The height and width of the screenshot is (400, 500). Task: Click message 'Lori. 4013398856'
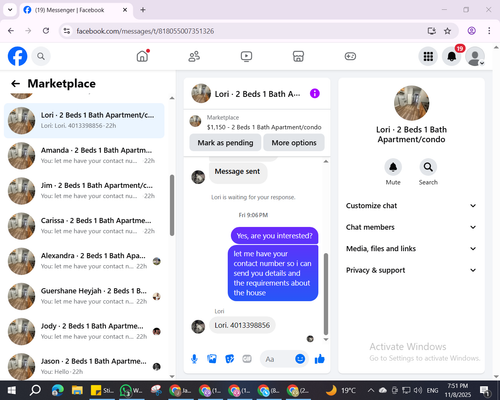pyautogui.click(x=242, y=325)
